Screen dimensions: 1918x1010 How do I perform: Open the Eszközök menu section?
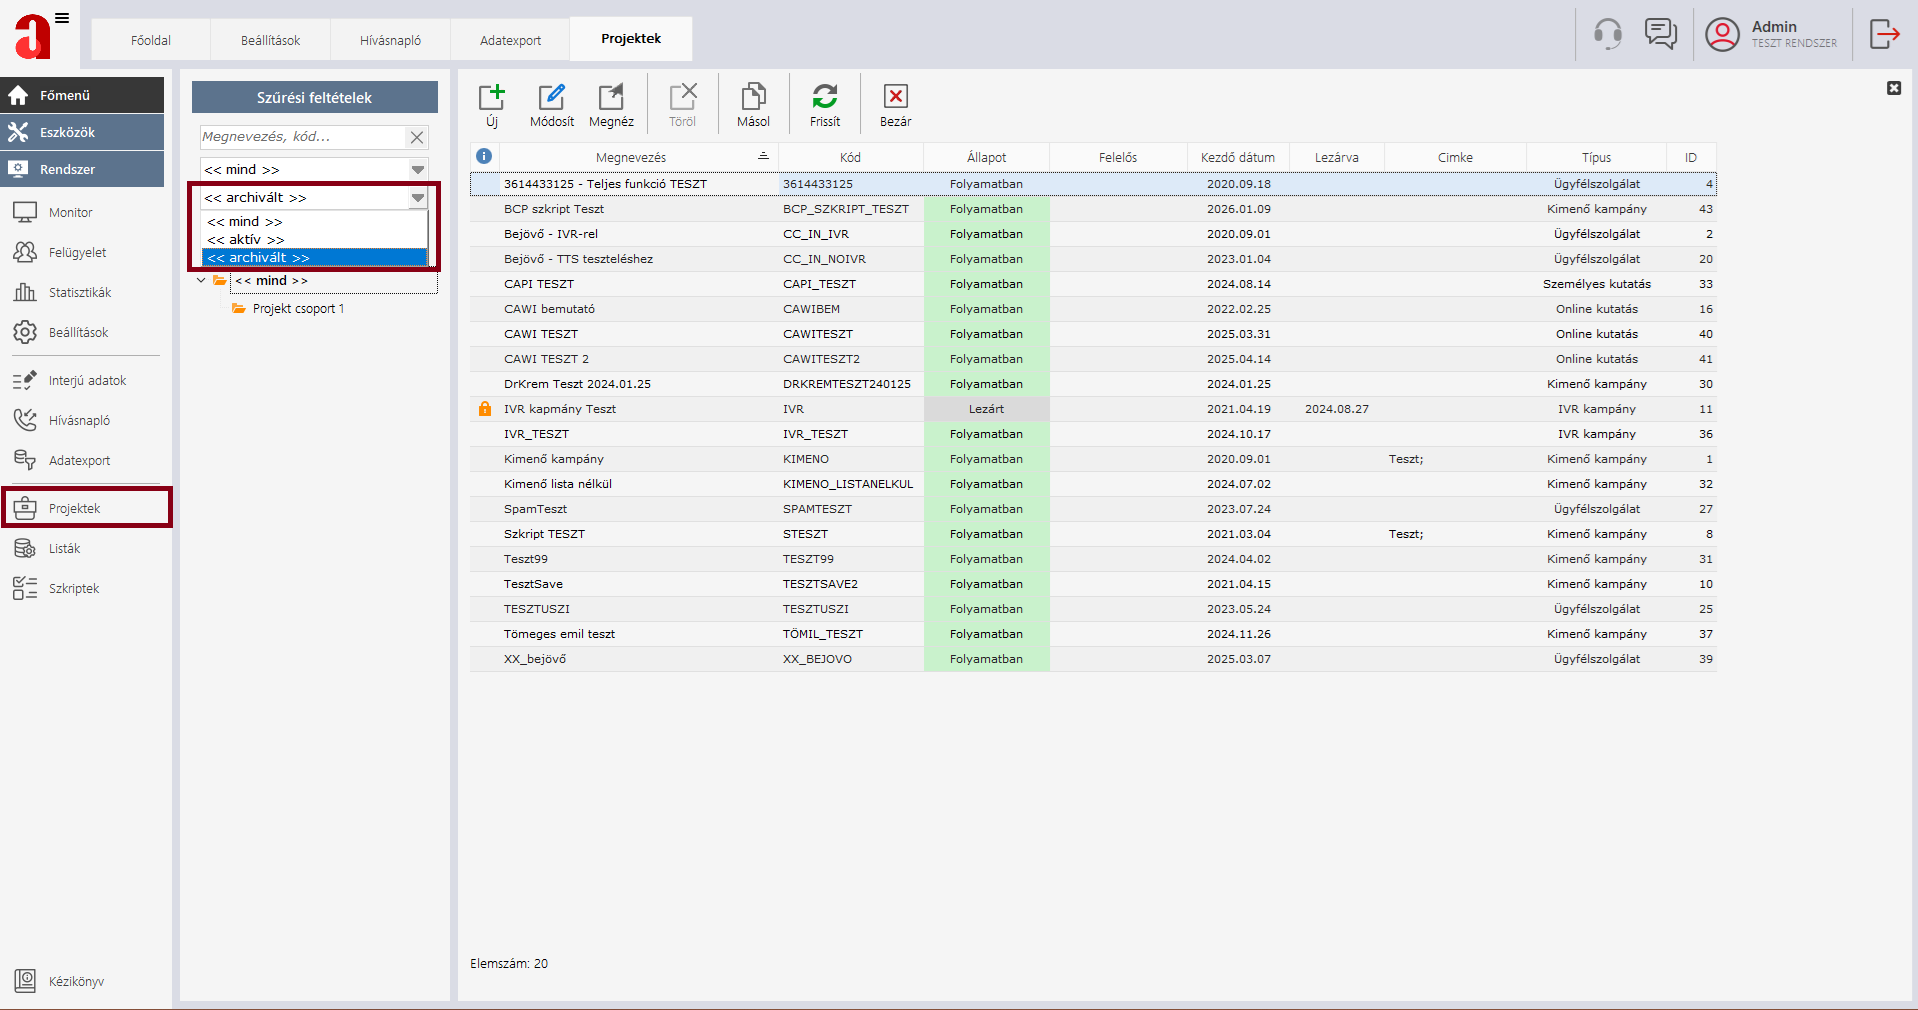tap(67, 132)
